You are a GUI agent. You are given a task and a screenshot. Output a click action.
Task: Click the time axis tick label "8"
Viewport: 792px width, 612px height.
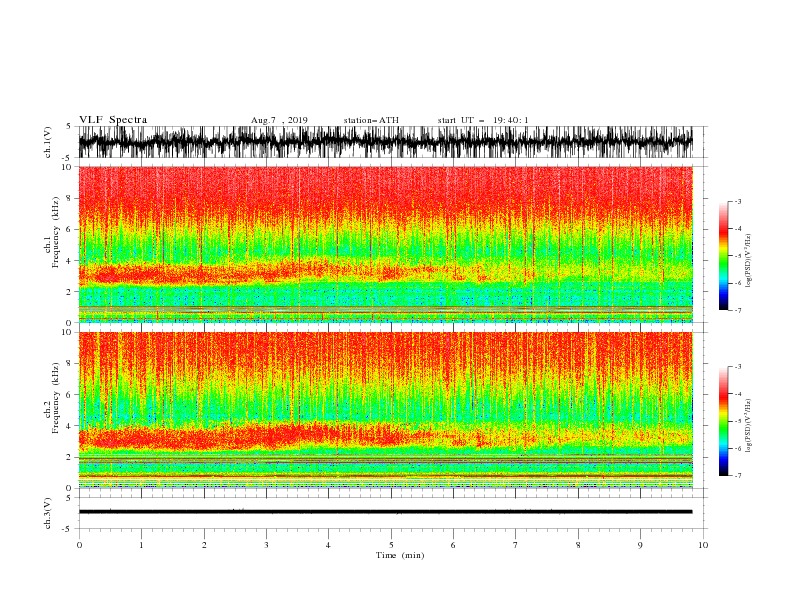(x=578, y=545)
